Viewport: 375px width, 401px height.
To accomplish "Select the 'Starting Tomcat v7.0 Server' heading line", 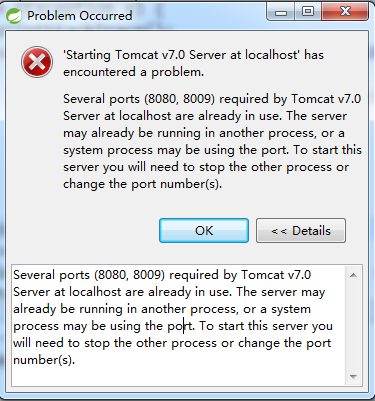I will 193,55.
